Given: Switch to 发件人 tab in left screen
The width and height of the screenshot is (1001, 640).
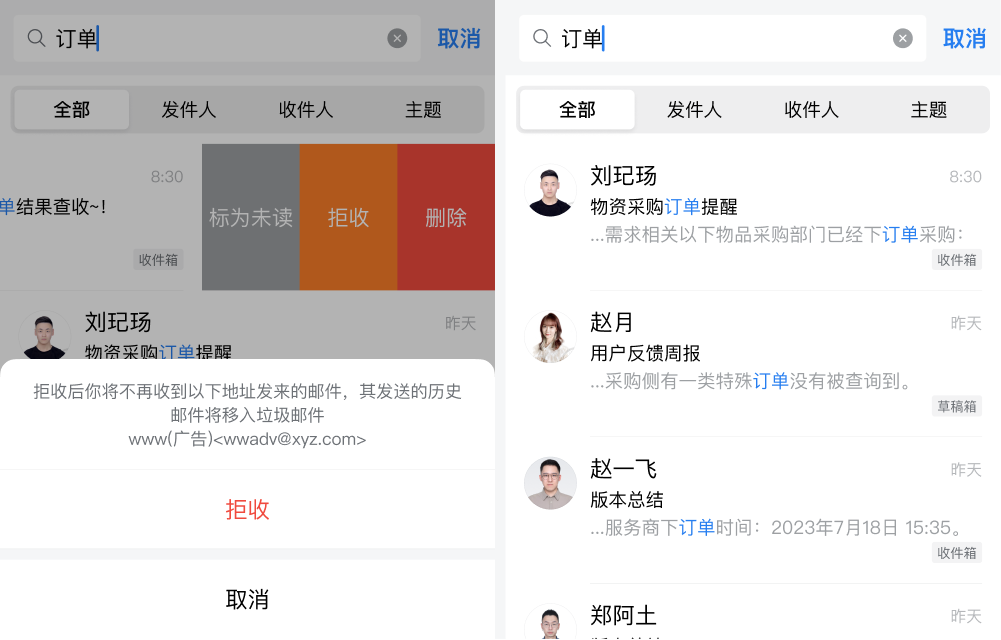Looking at the screenshot, I should (189, 110).
